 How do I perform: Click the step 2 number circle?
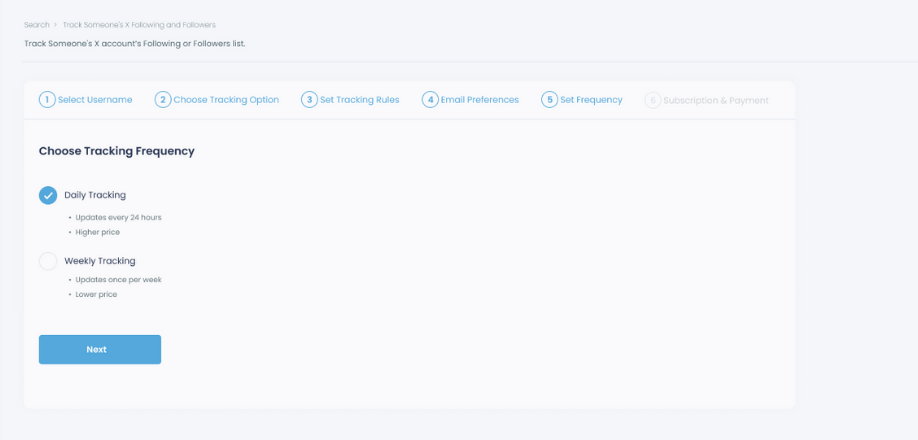point(163,100)
